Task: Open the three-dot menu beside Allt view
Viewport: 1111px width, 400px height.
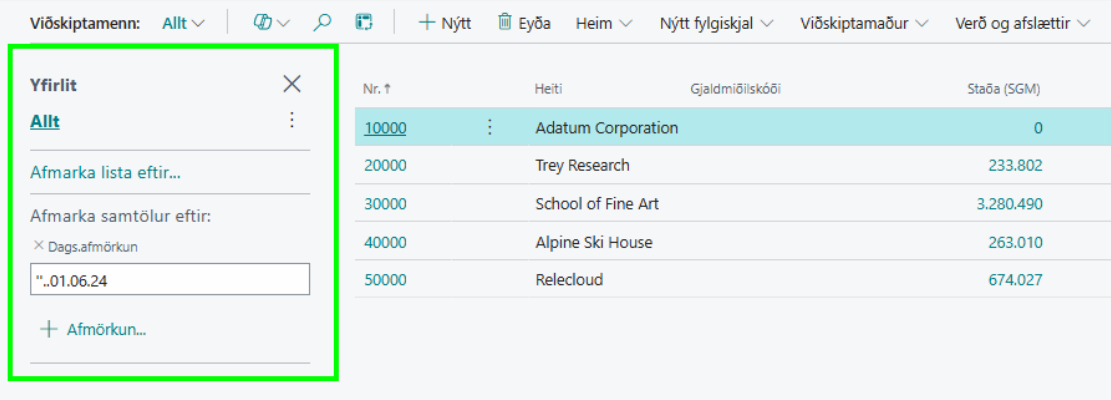Action: [292, 120]
